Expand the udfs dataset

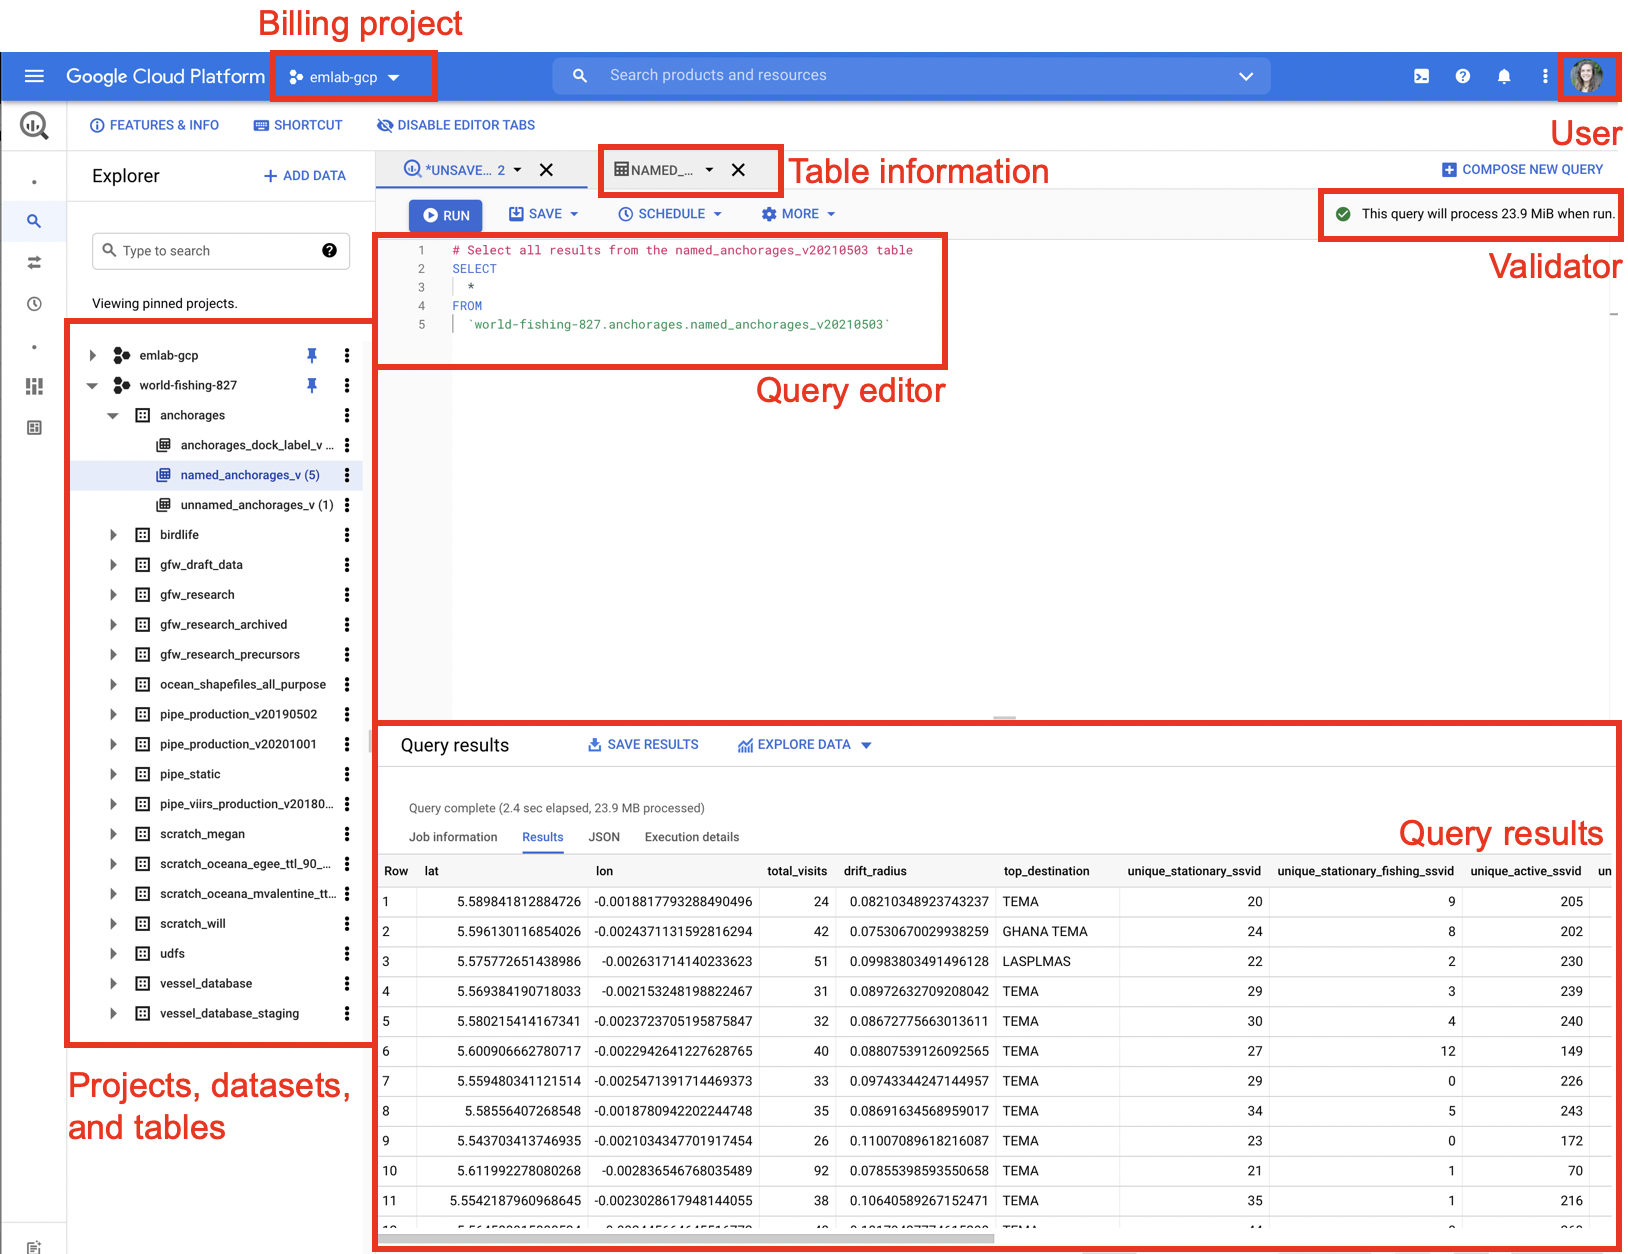(113, 953)
